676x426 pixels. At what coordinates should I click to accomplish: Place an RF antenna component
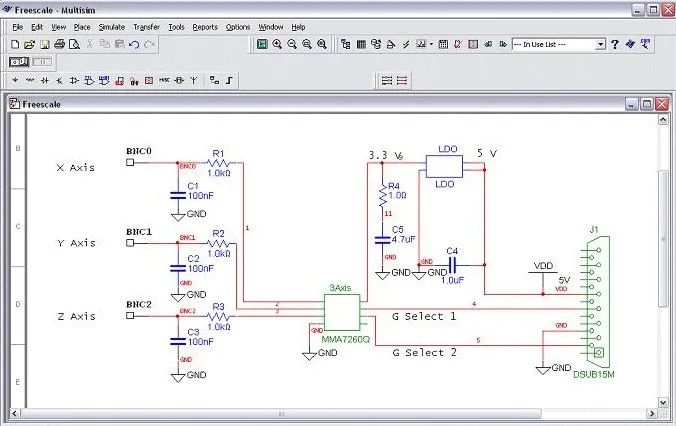[x=194, y=80]
